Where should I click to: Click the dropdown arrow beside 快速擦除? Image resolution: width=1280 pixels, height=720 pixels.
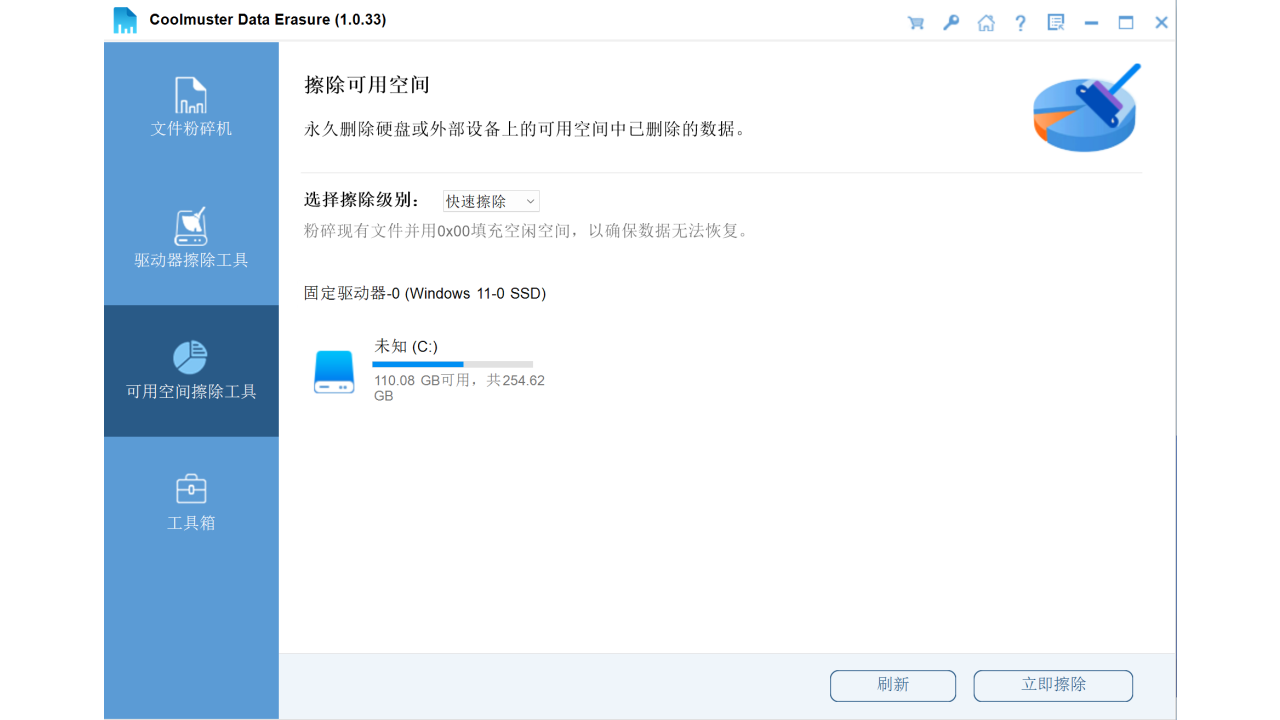[x=531, y=200]
